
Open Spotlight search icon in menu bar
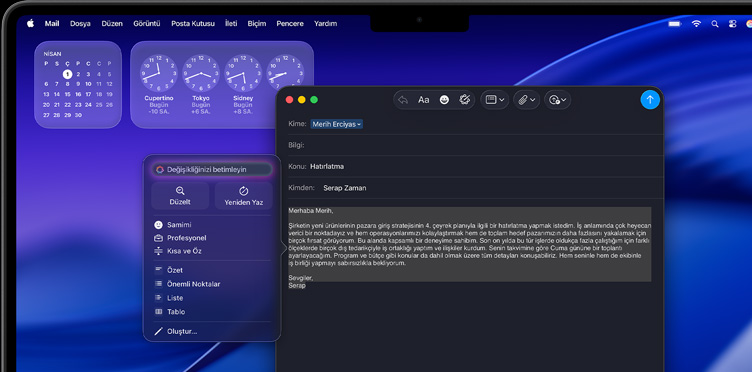715,23
